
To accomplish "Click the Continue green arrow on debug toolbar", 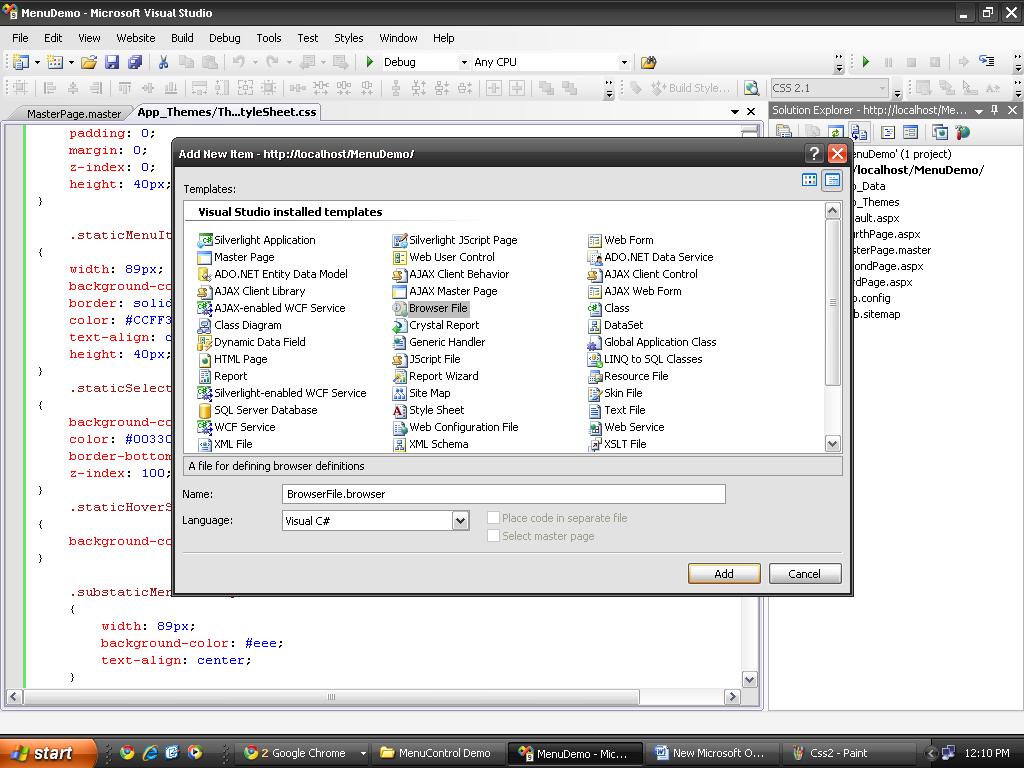I will [866, 62].
